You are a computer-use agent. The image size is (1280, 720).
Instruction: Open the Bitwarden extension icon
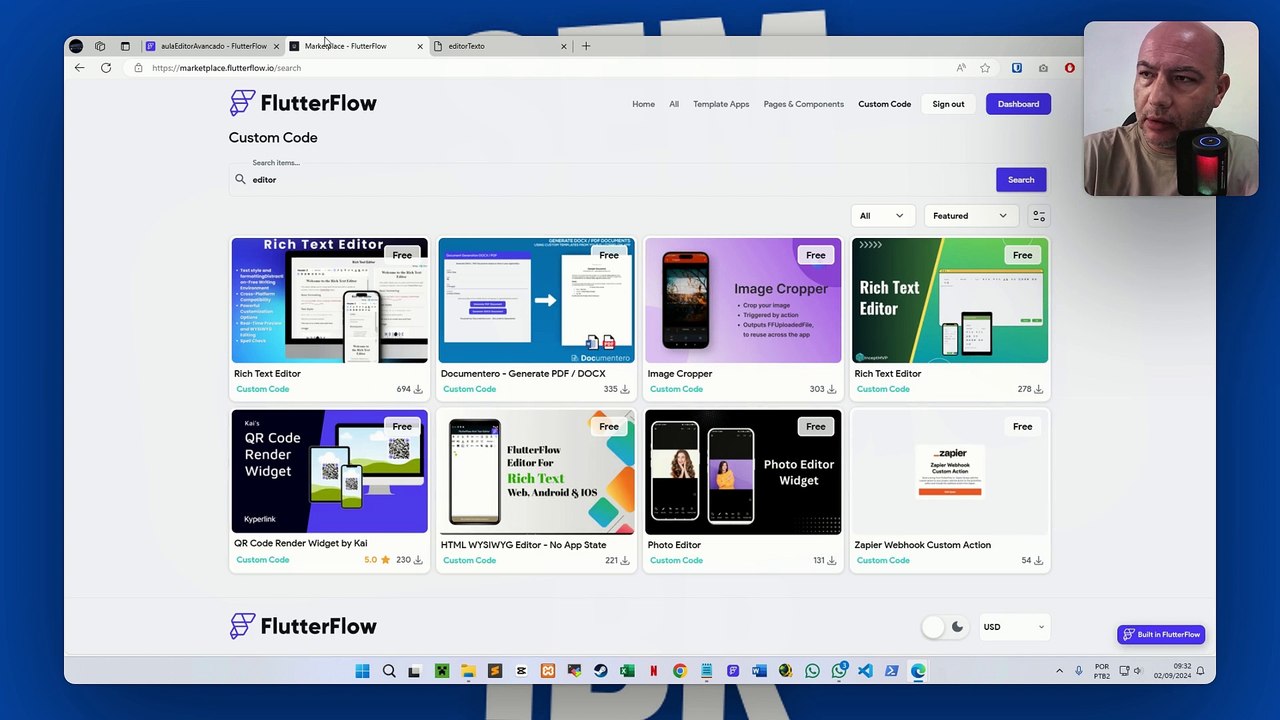click(x=1017, y=68)
